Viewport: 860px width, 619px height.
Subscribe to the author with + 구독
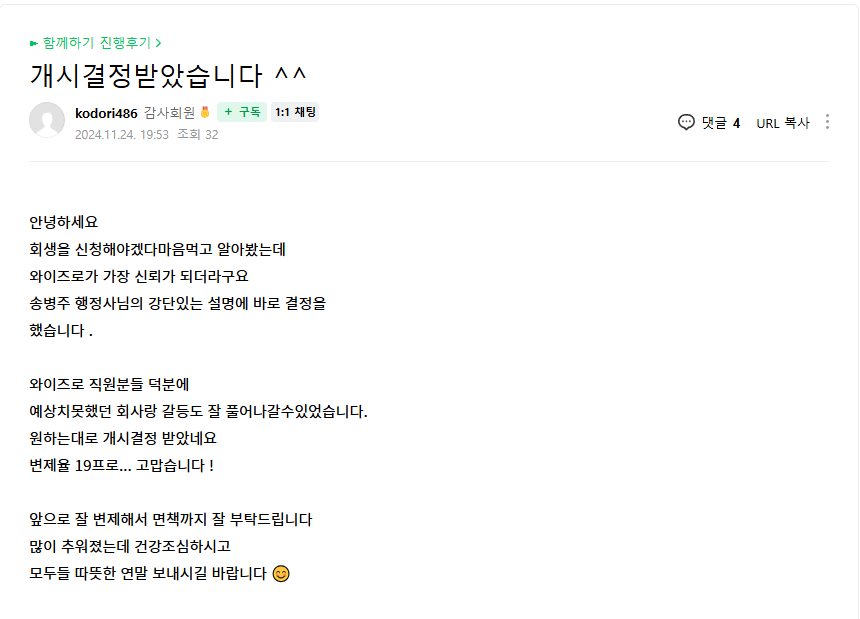242,113
